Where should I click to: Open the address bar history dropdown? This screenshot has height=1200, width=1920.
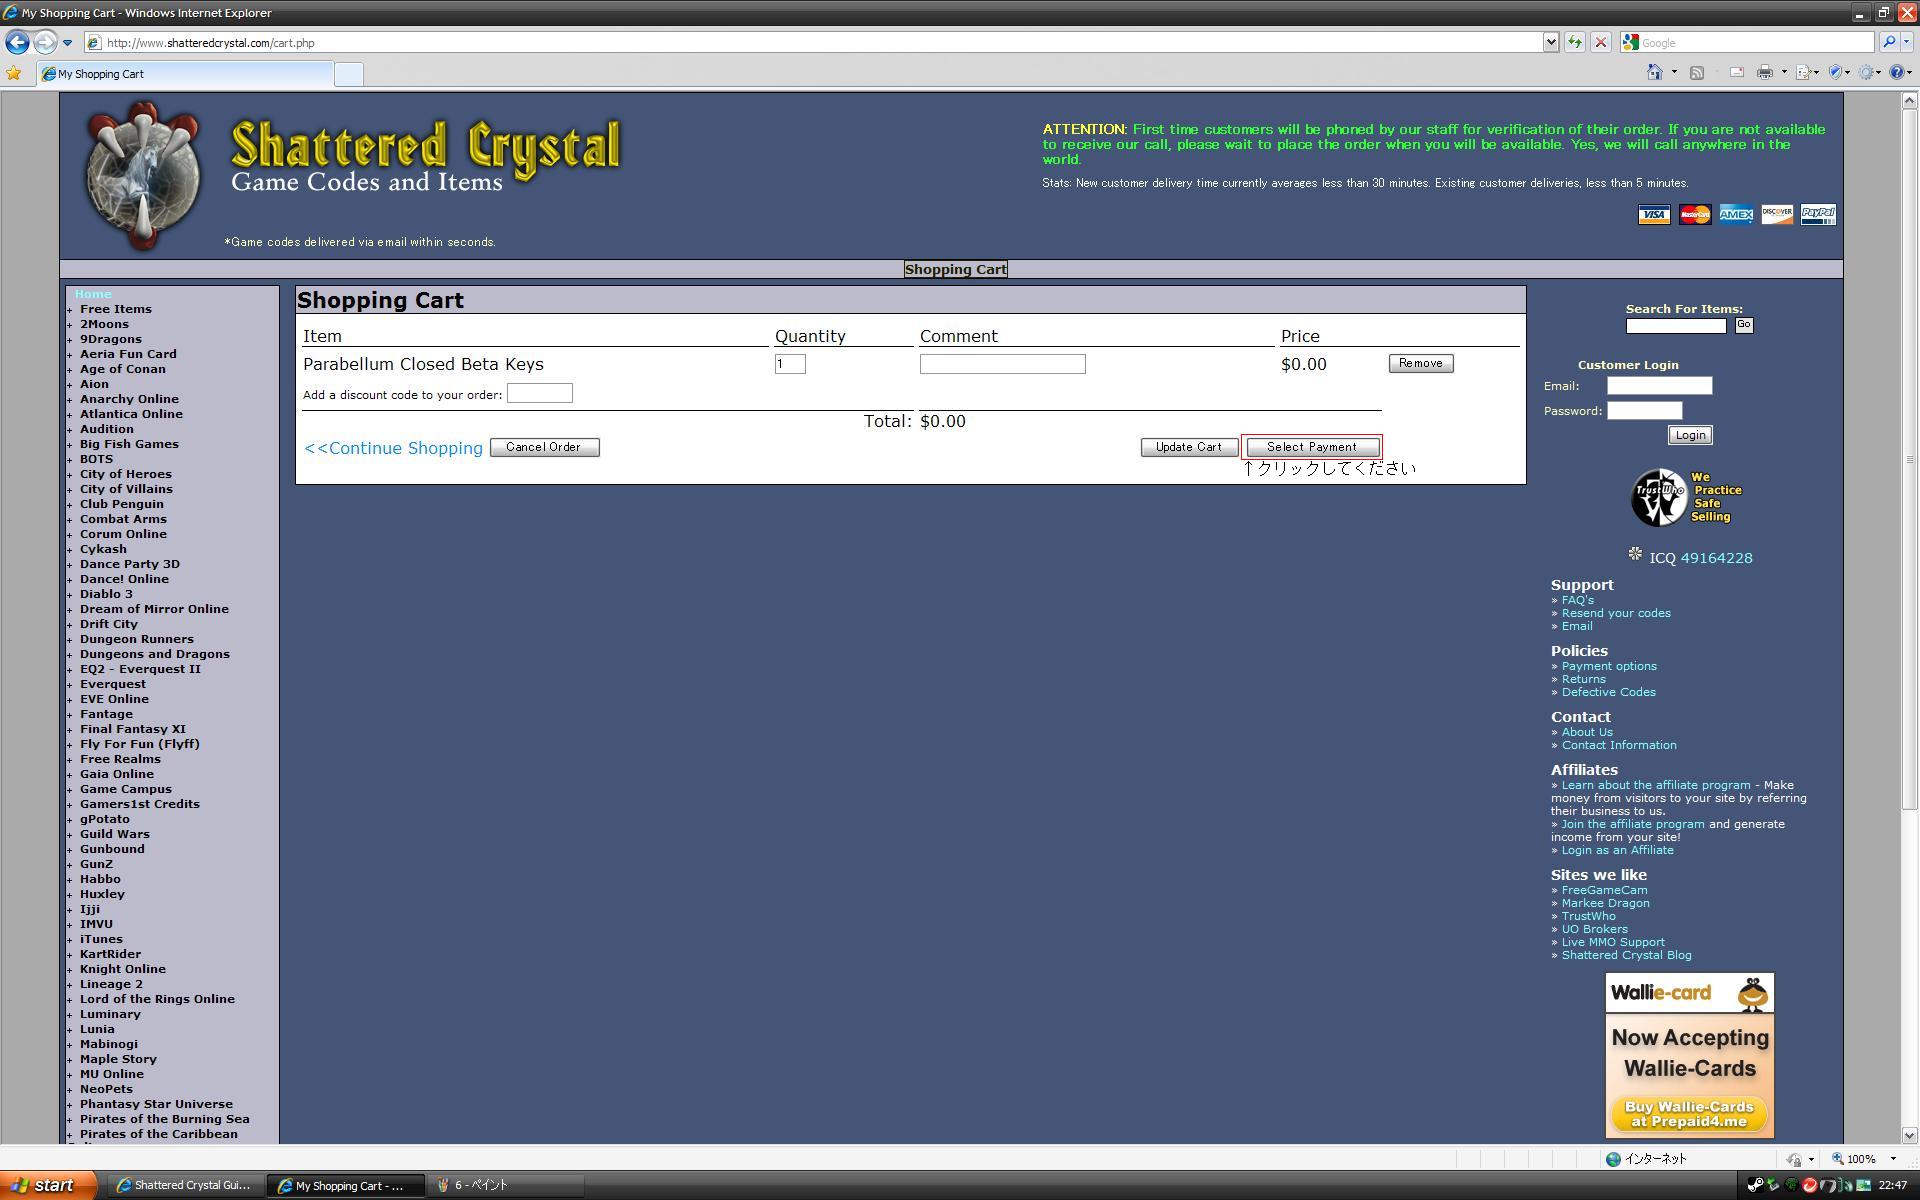[x=1551, y=42]
